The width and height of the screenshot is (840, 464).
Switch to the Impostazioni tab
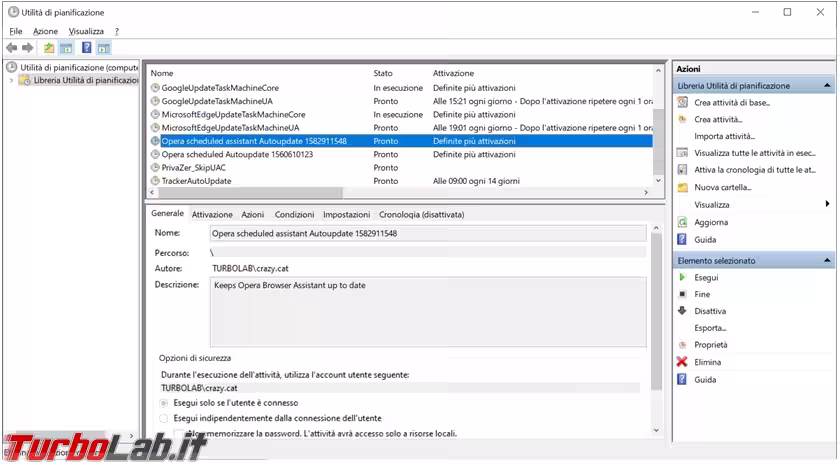click(x=346, y=214)
